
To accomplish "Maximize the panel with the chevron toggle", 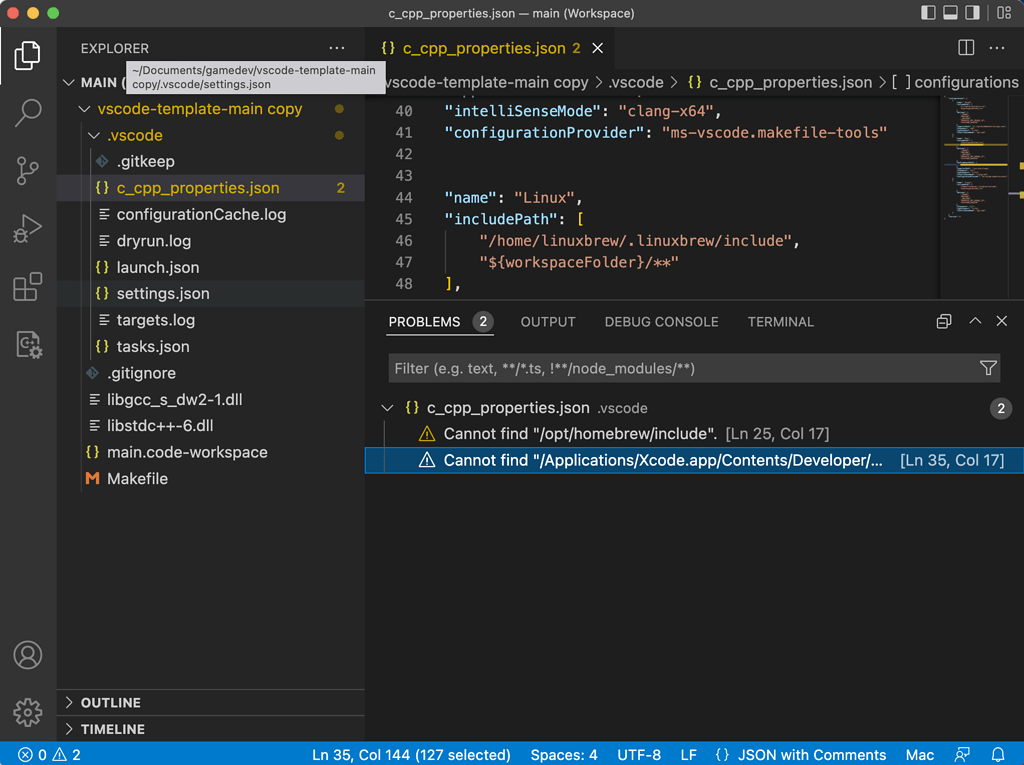I will pyautogui.click(x=975, y=321).
